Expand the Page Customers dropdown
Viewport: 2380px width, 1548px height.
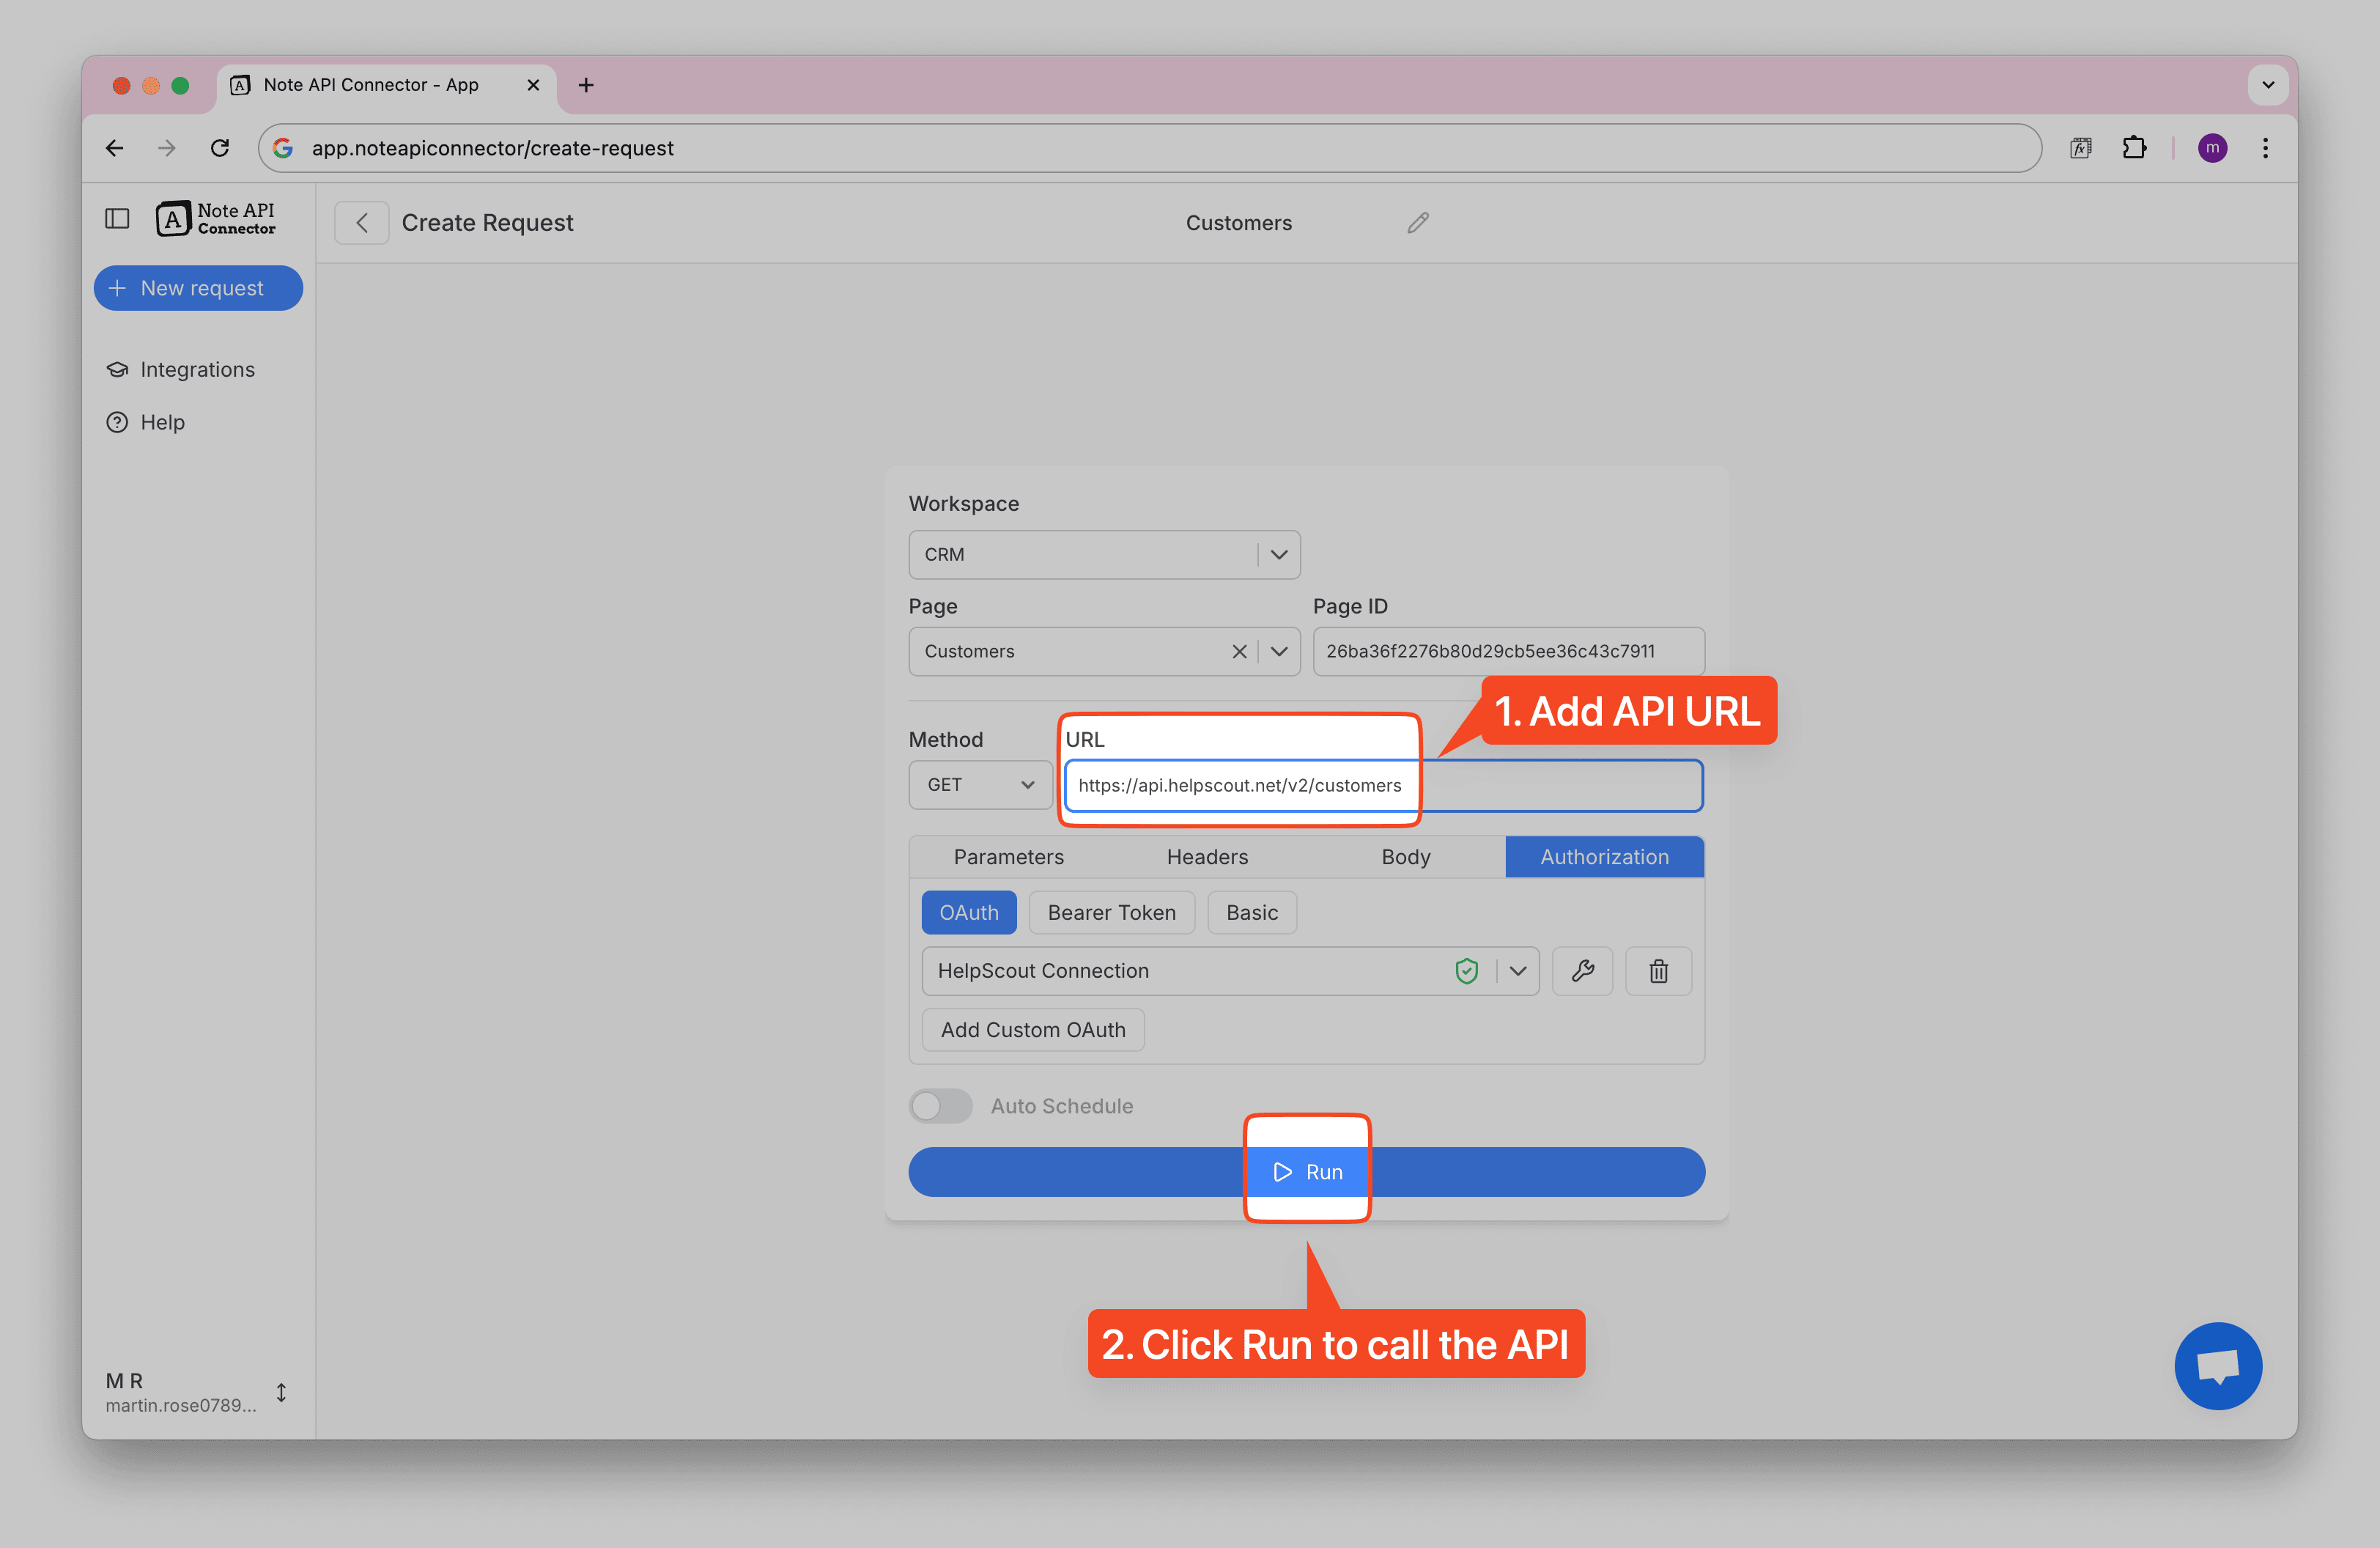1279,651
